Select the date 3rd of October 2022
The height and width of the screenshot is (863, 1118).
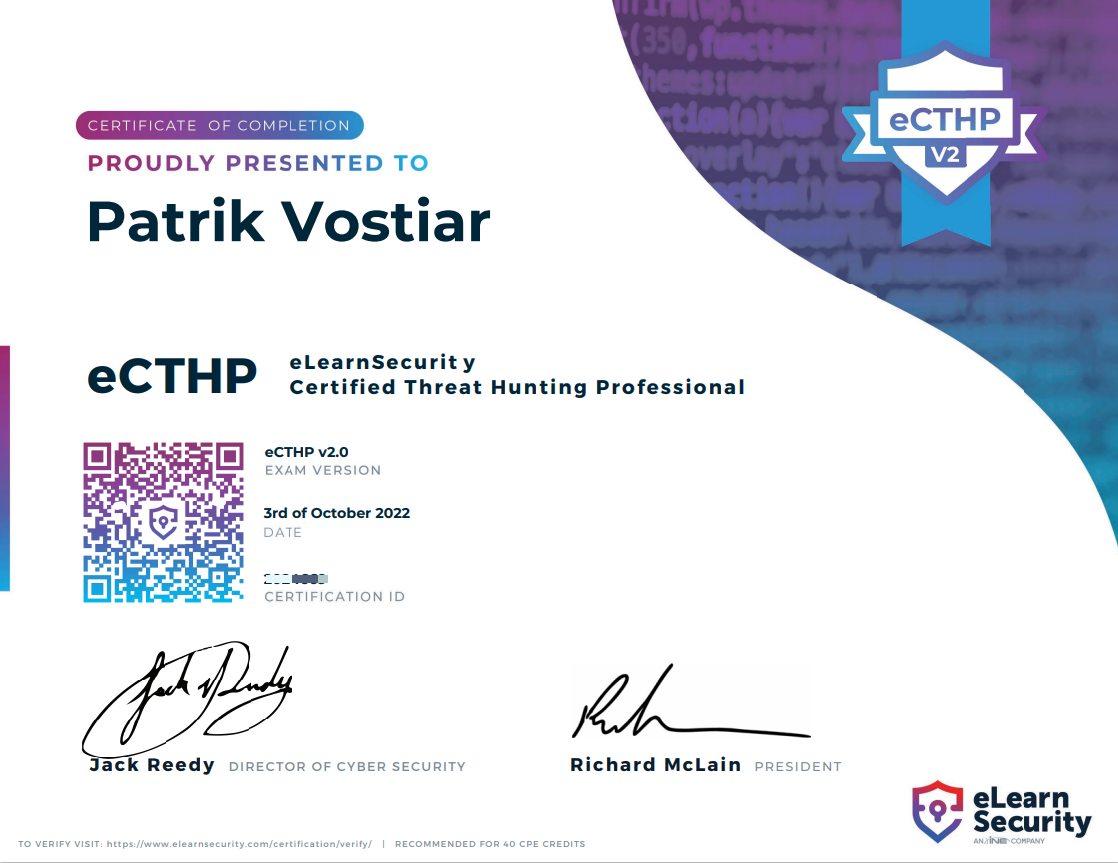point(337,513)
